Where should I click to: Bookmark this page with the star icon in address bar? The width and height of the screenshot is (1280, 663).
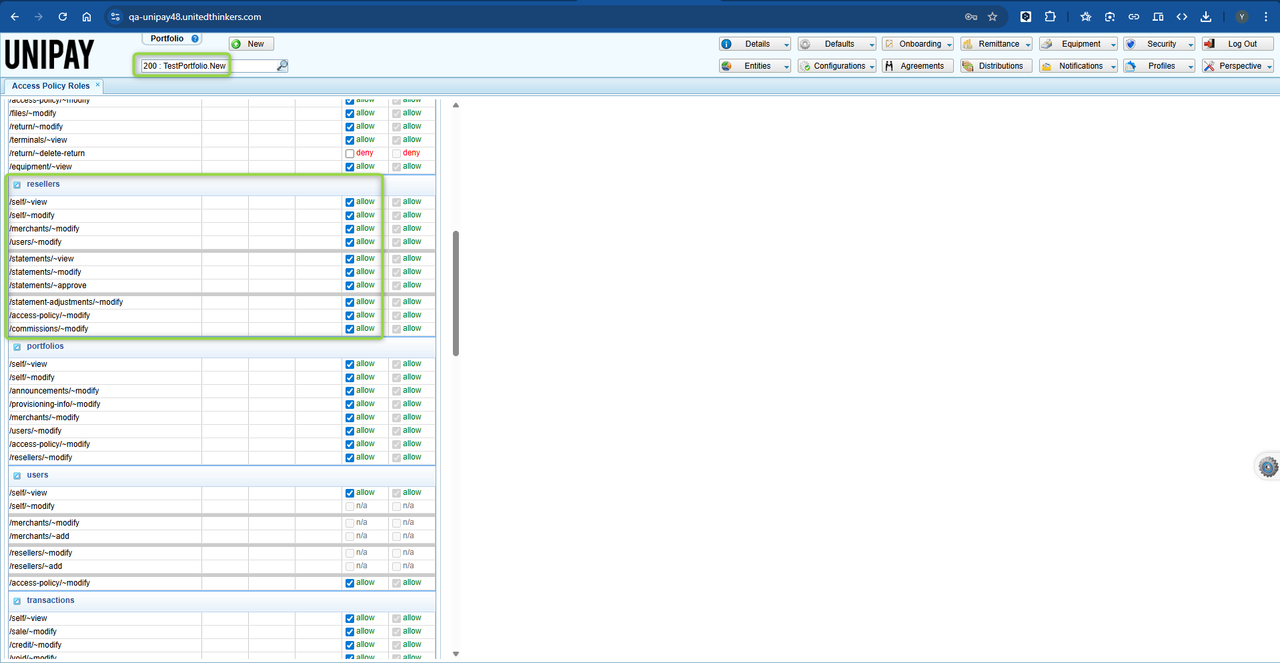click(x=993, y=16)
